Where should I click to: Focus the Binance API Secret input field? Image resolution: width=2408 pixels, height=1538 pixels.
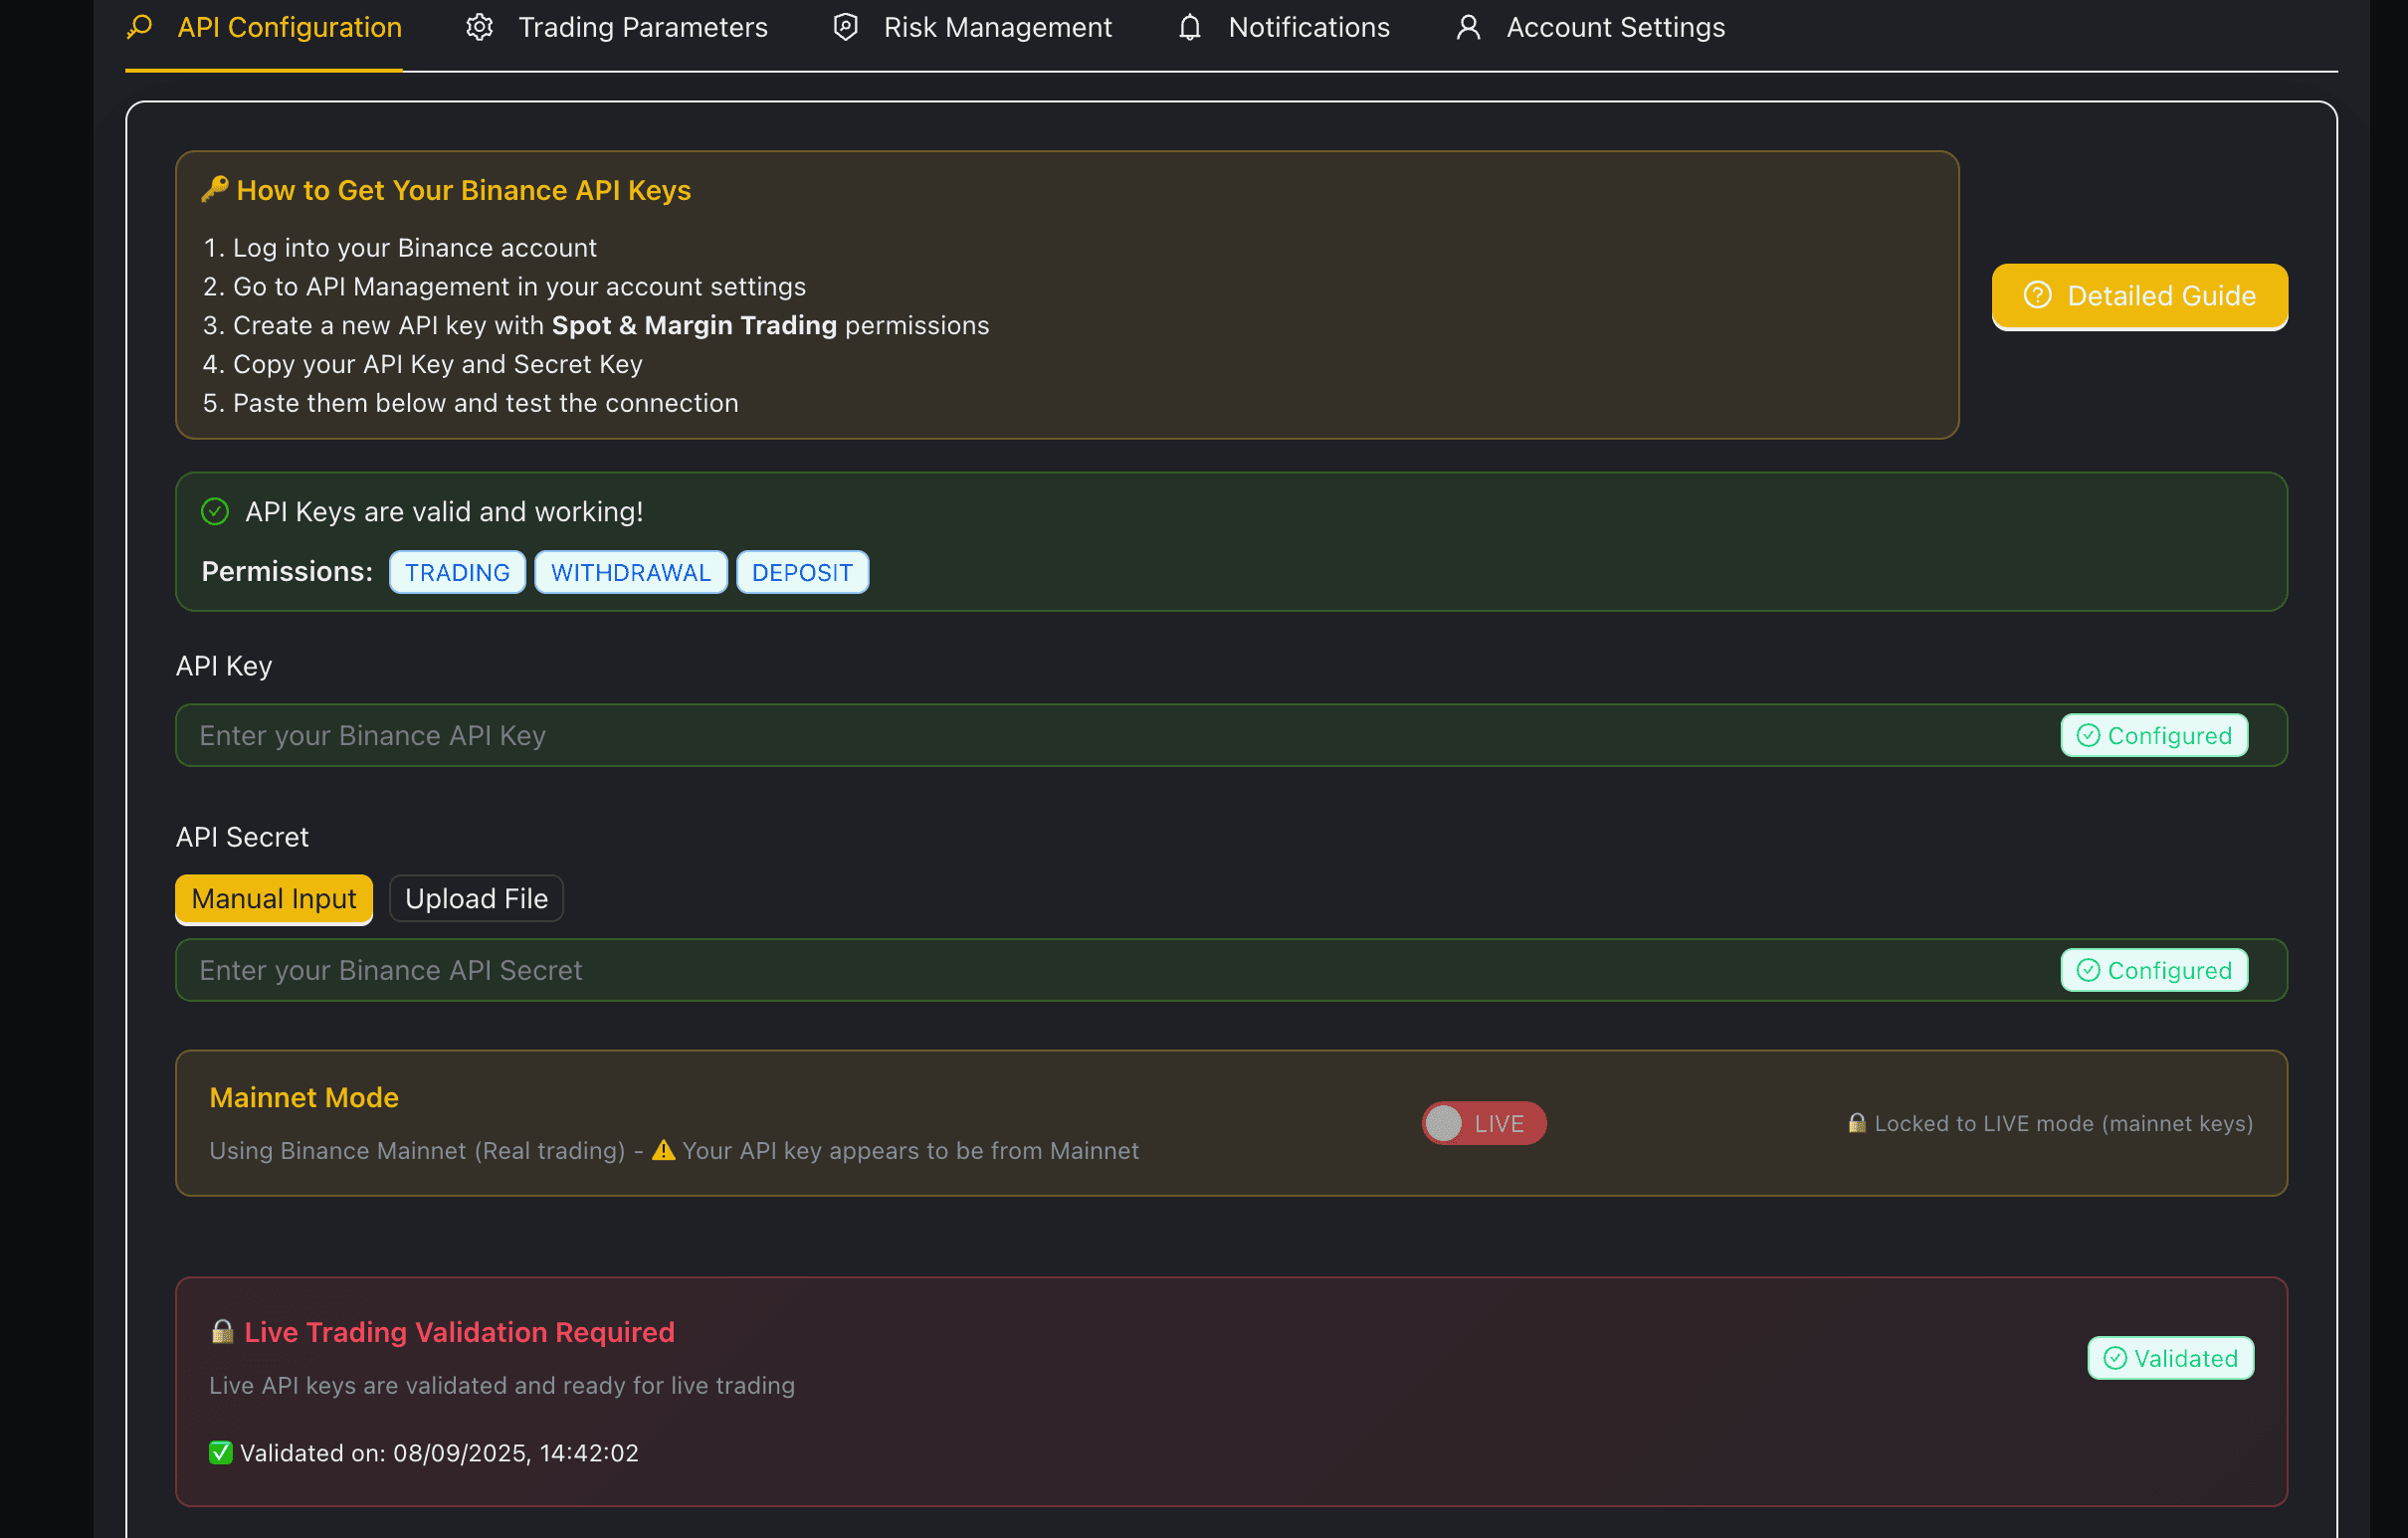pos(1231,971)
